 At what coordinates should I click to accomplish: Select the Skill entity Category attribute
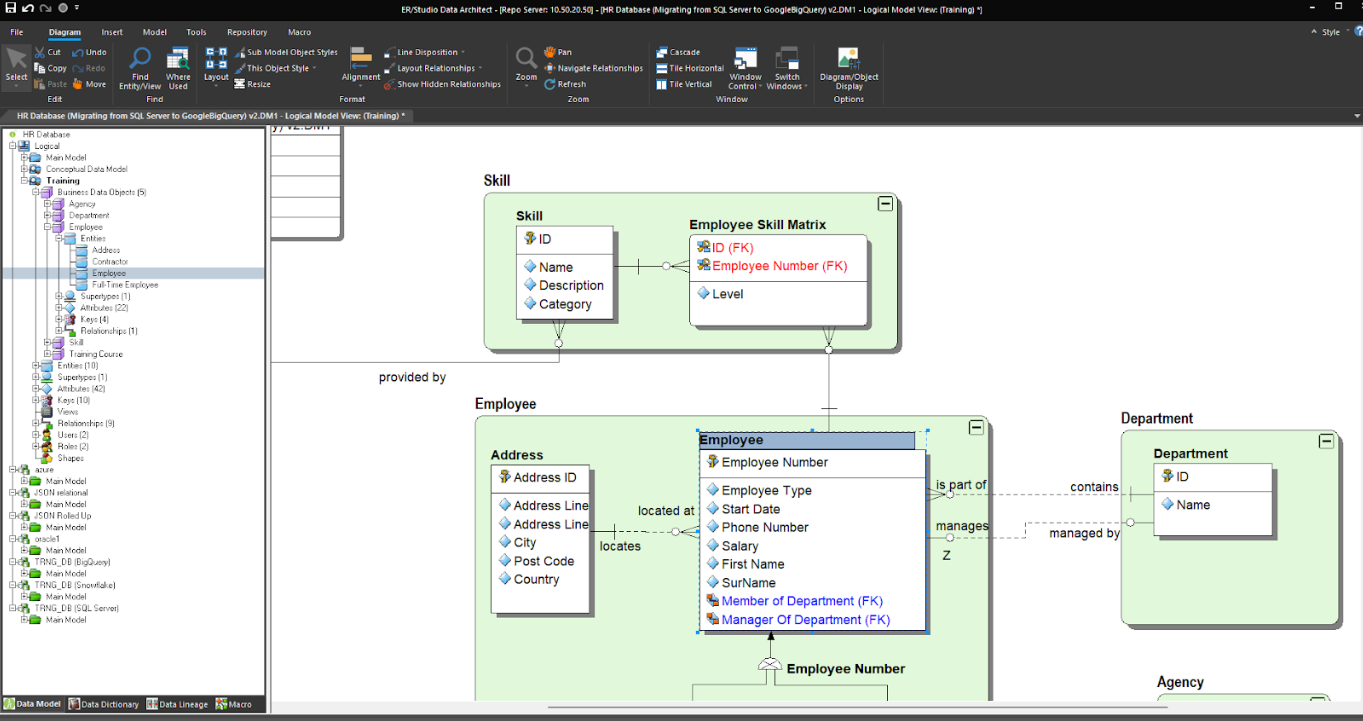(x=566, y=304)
